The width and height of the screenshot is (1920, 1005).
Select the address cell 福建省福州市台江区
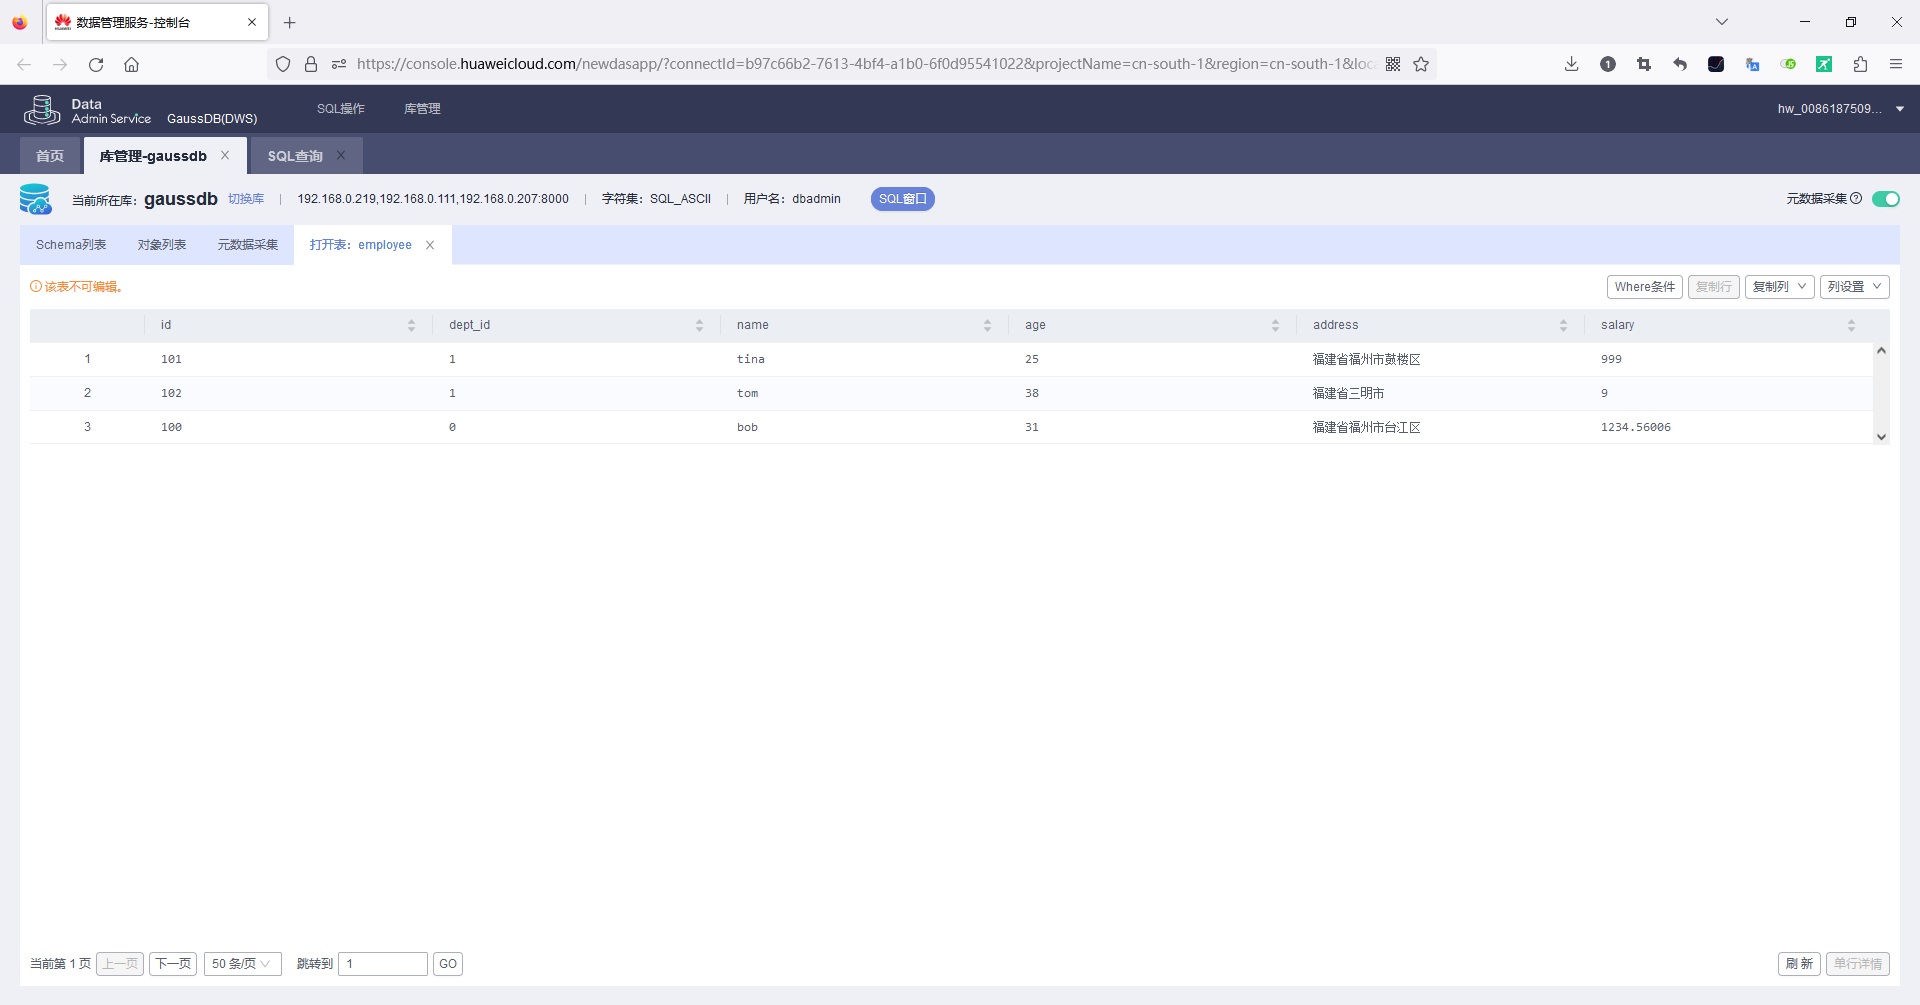tap(1367, 427)
